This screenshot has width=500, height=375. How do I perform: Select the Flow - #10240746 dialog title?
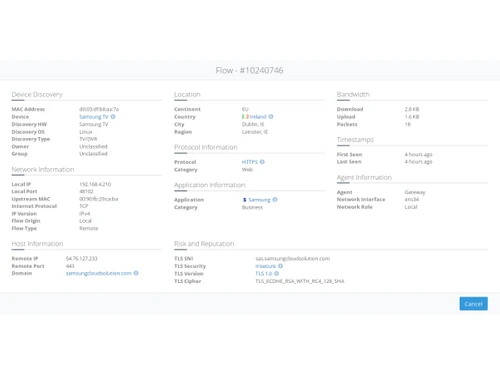tap(249, 70)
